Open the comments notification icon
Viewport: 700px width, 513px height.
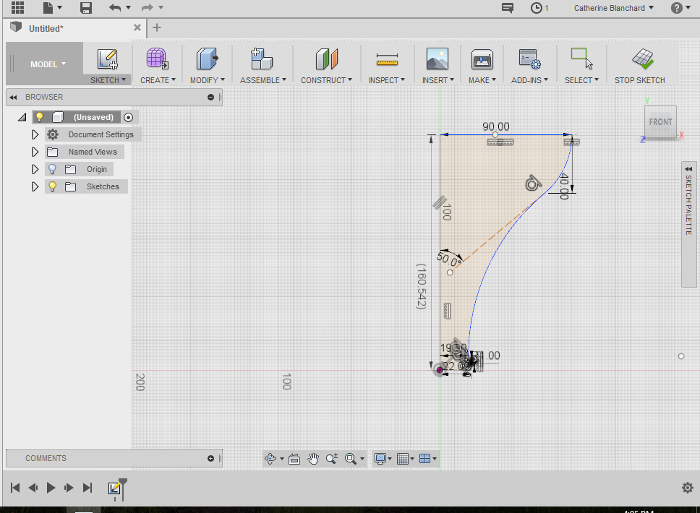(x=508, y=8)
